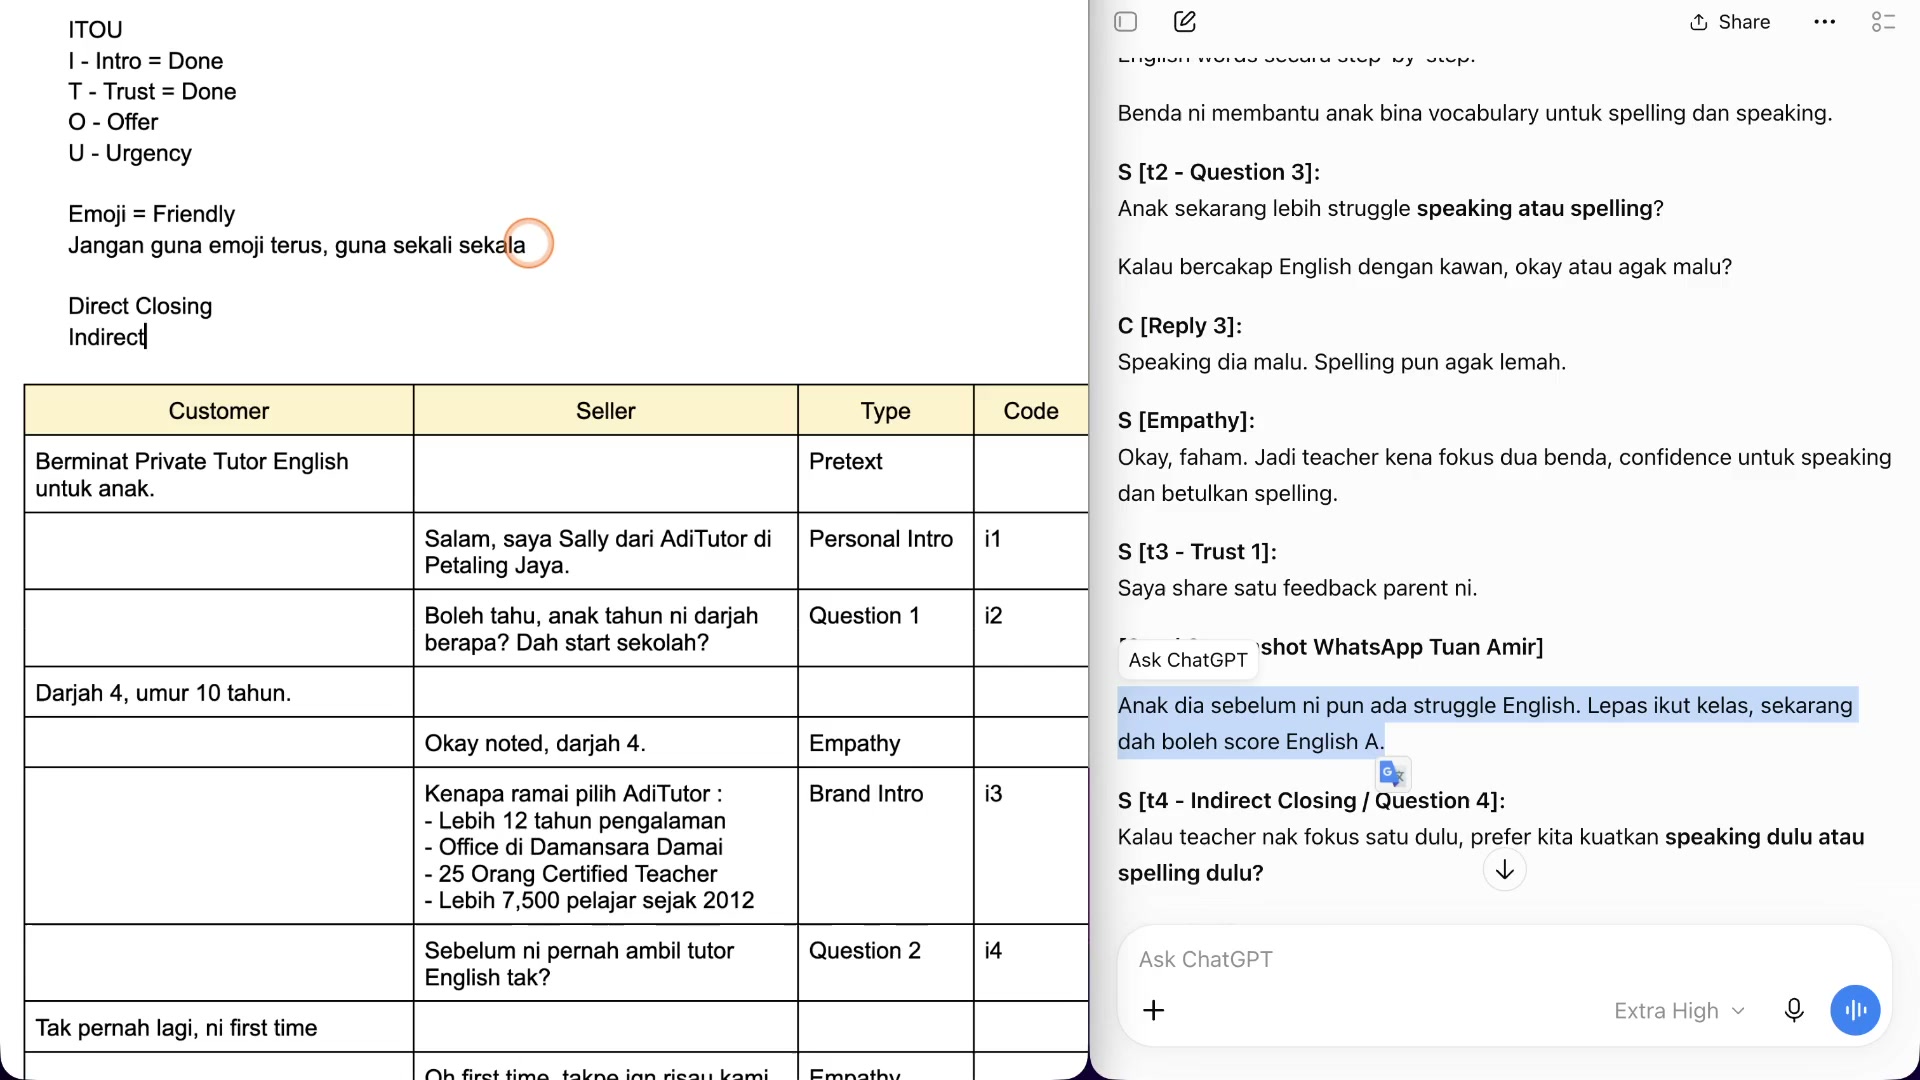
Task: Click the i3 code cell
Action: tap(1031, 846)
